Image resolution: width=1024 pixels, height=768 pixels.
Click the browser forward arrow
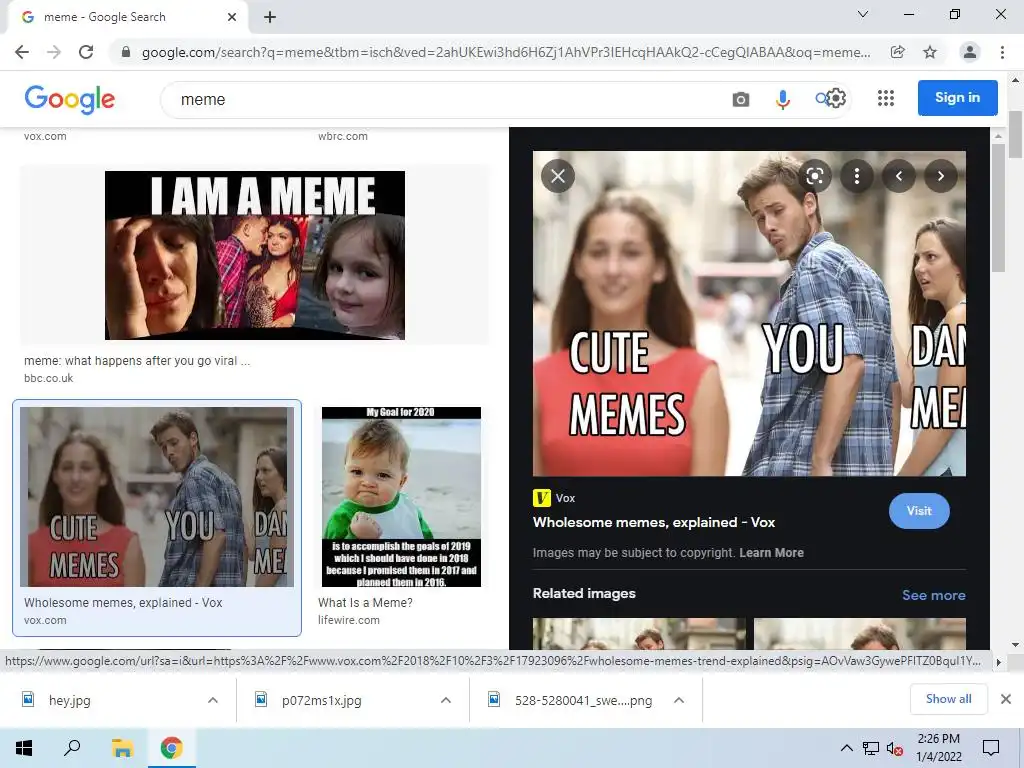pyautogui.click(x=54, y=52)
